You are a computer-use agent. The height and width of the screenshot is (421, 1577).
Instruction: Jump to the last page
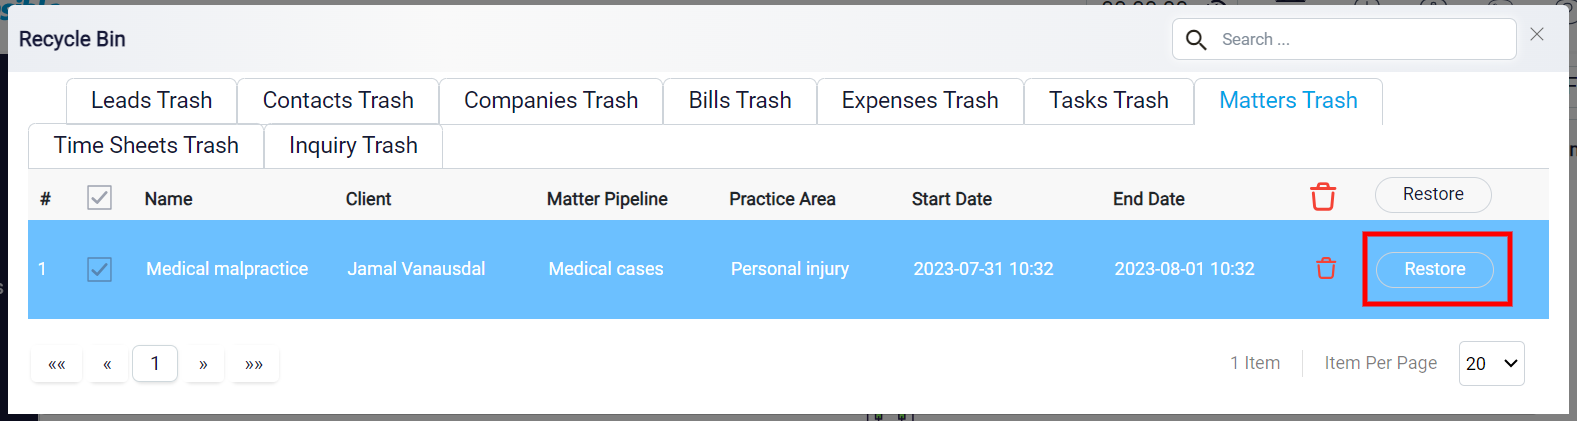coord(254,364)
